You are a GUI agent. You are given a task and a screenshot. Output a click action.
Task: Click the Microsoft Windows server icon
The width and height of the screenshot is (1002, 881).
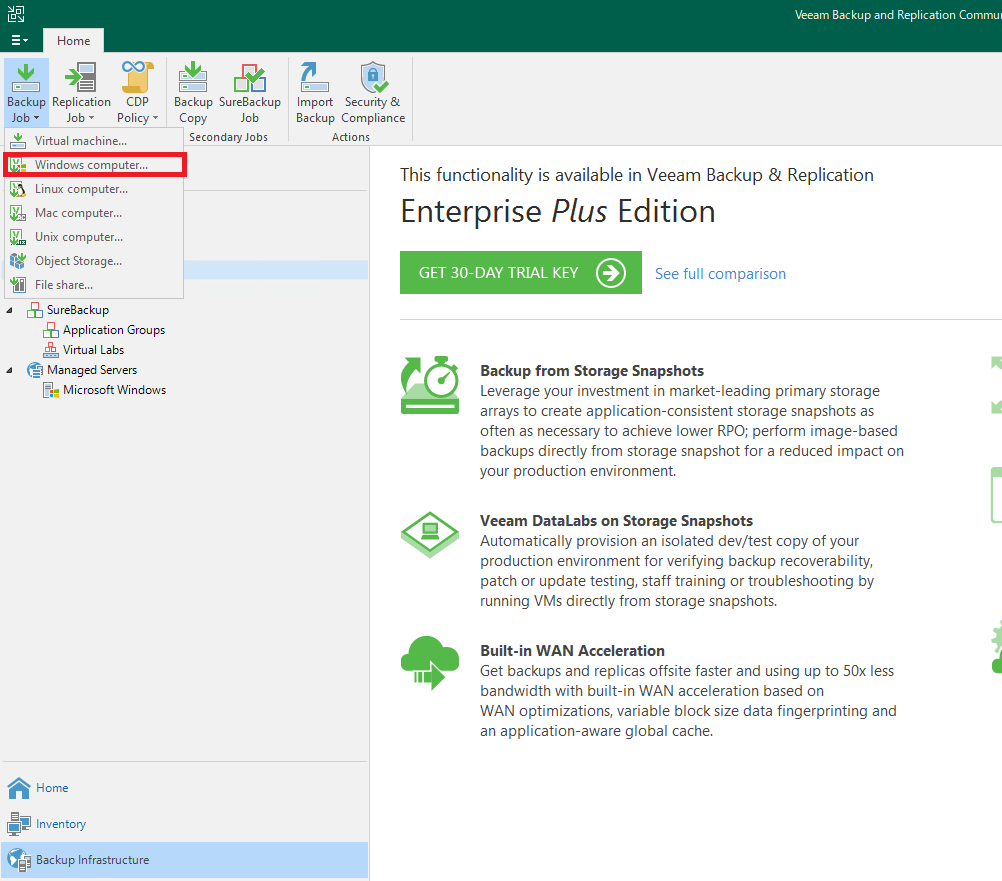50,390
